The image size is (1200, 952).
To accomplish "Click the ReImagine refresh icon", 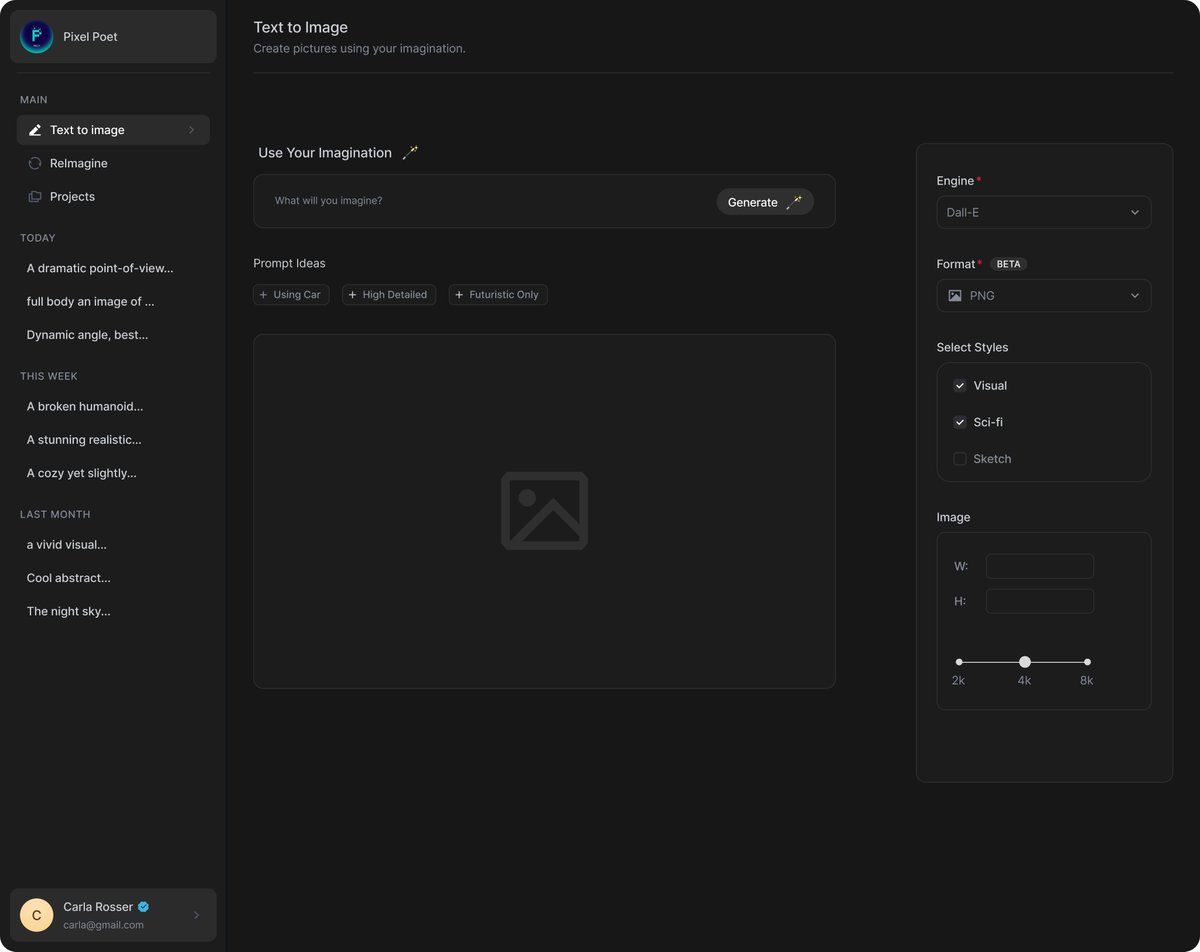I will [x=35, y=163].
